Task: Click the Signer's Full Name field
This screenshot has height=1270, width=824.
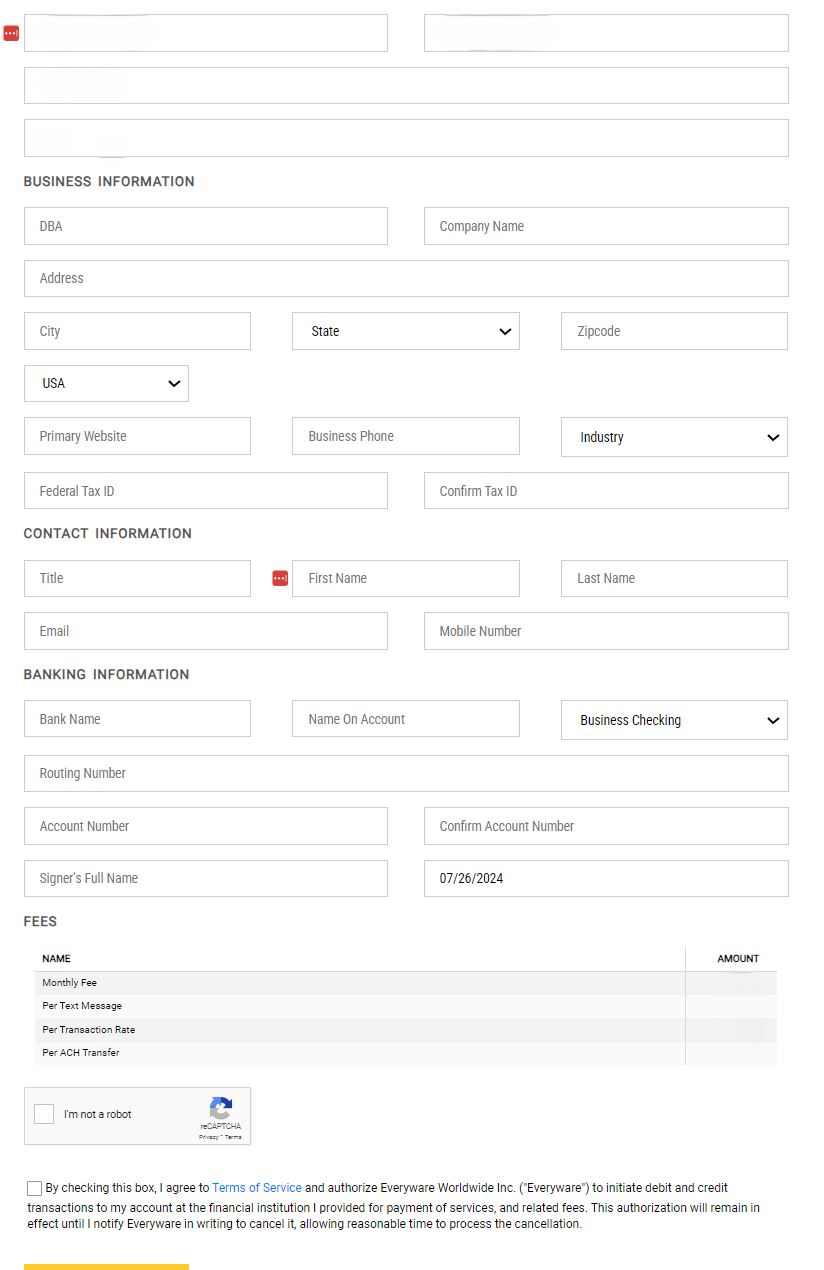Action: coord(206,878)
